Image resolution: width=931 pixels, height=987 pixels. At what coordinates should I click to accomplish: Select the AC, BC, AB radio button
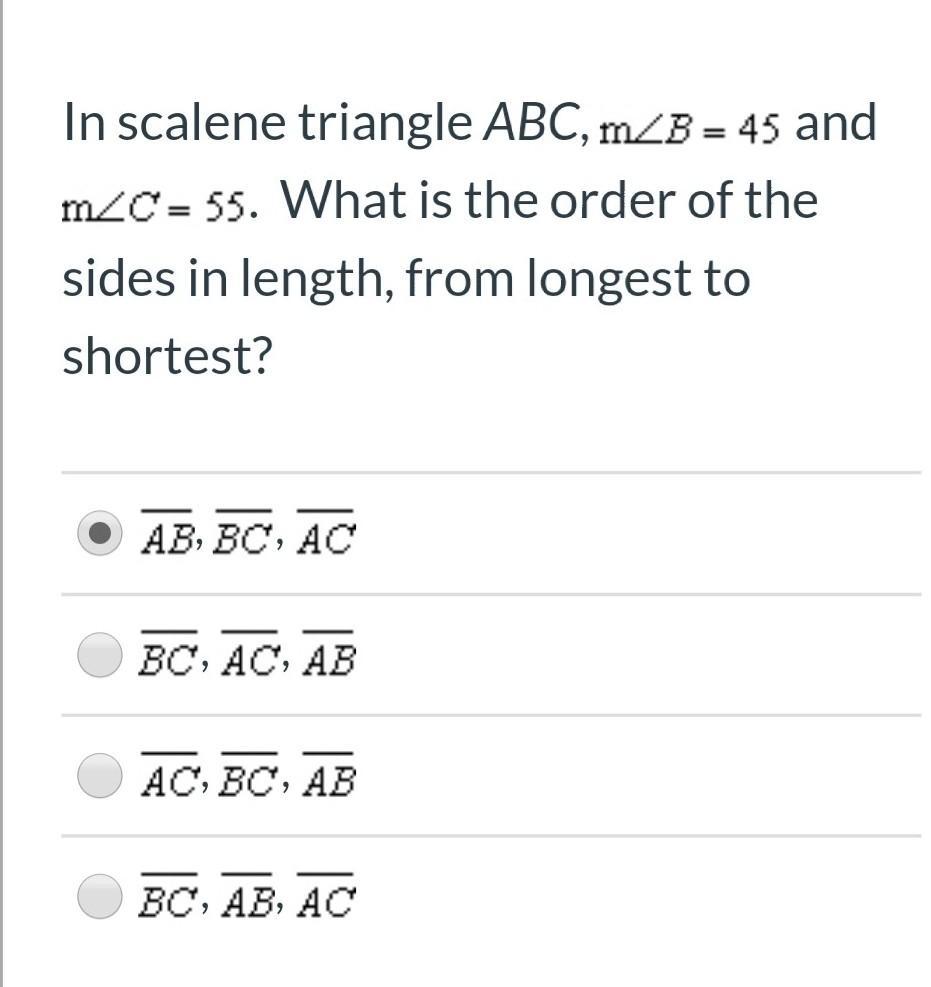tap(100, 777)
